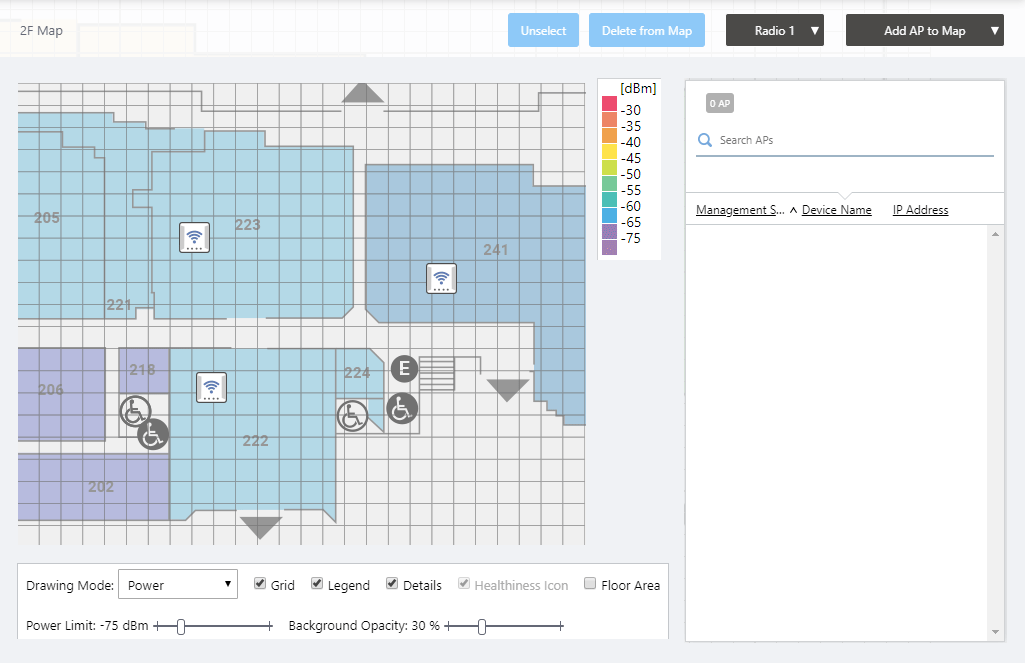
Task: Click the light wheelchair icon below room 224
Action: (x=352, y=416)
